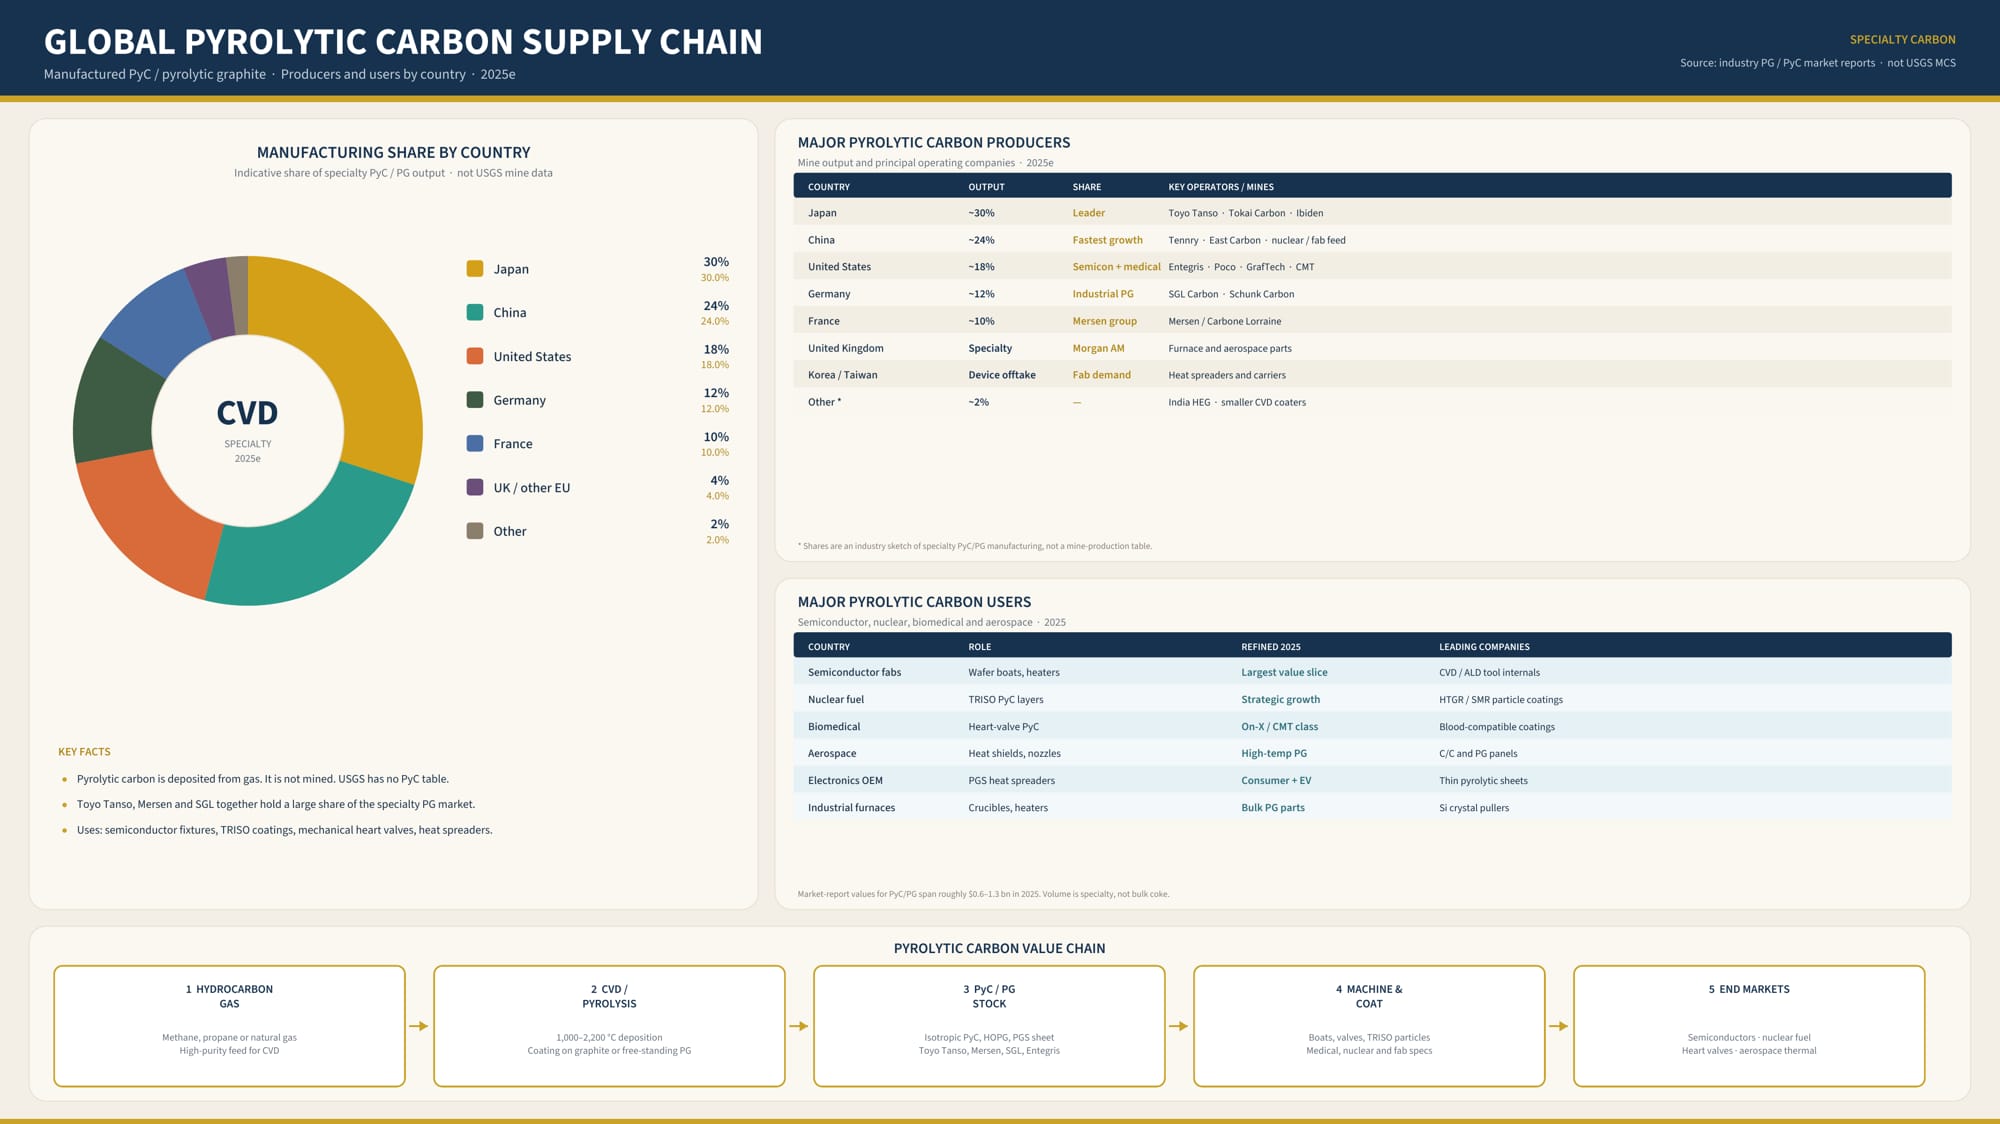Click the GLOBAL PYROLYTIC CARBON SUPPLY CHAIN title

point(403,42)
